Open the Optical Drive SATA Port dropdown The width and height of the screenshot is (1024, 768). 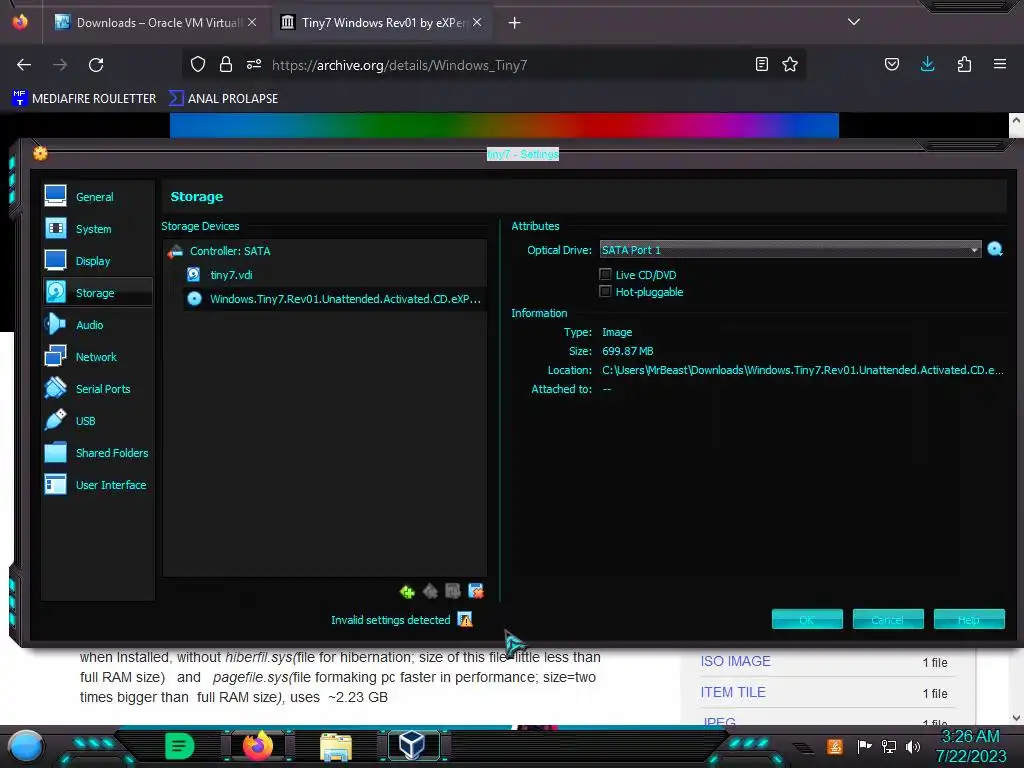[790, 249]
